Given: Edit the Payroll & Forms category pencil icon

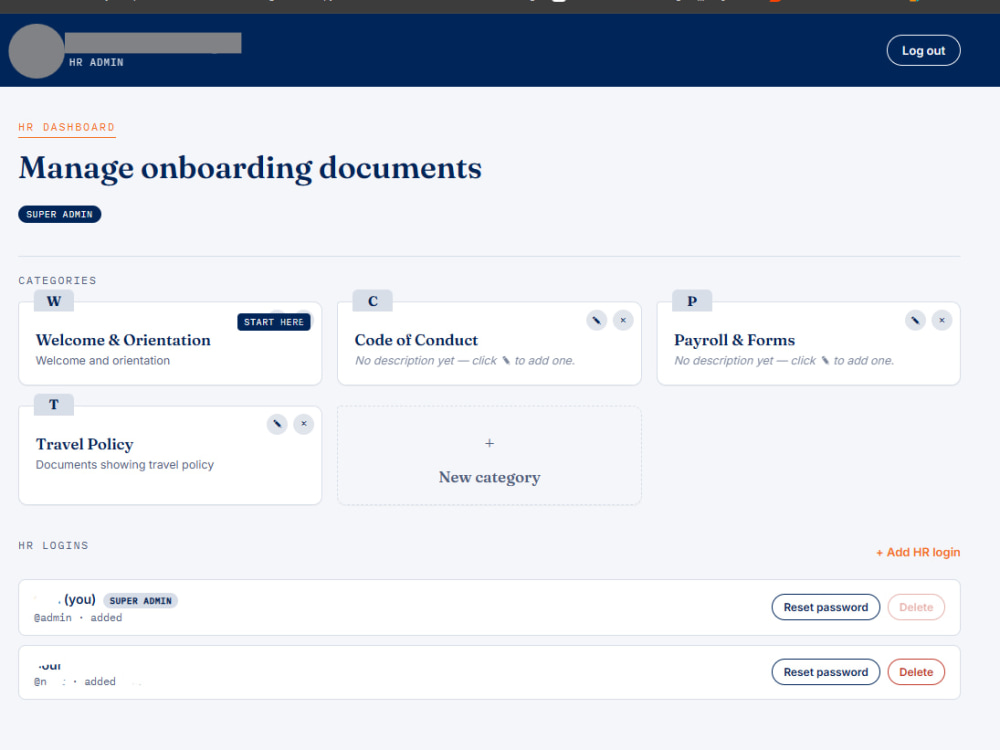Looking at the screenshot, I should (x=915, y=320).
